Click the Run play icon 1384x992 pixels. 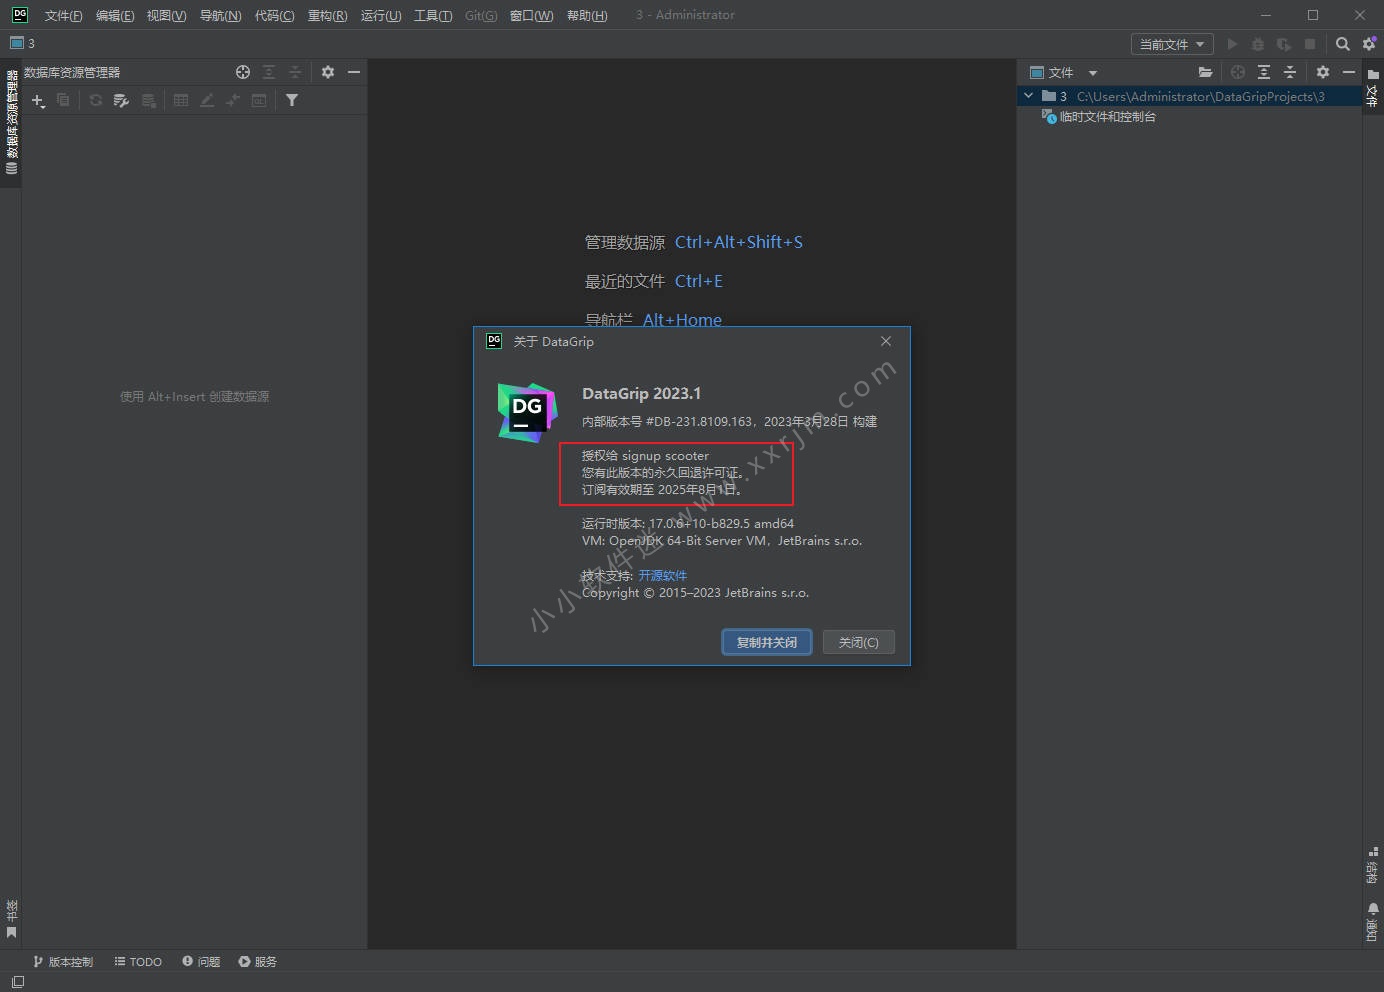(x=1232, y=44)
